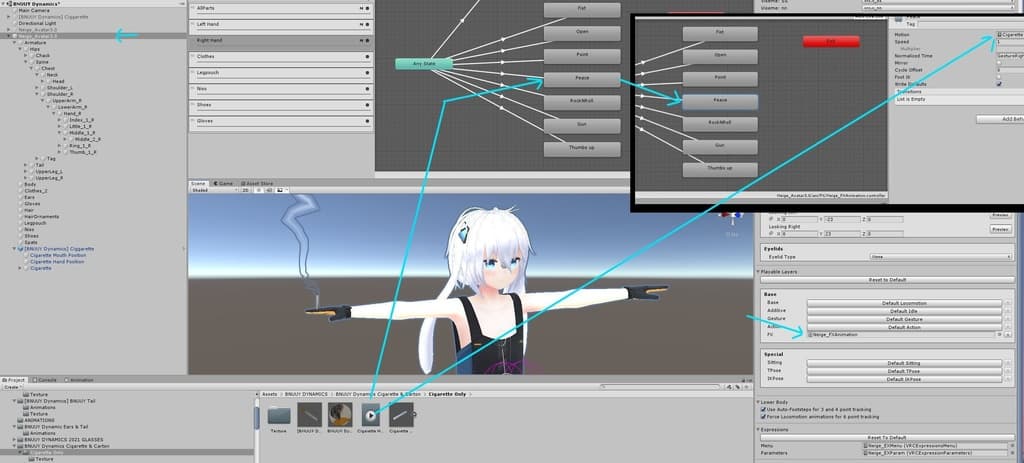Switch to the Game tab

tap(223, 184)
